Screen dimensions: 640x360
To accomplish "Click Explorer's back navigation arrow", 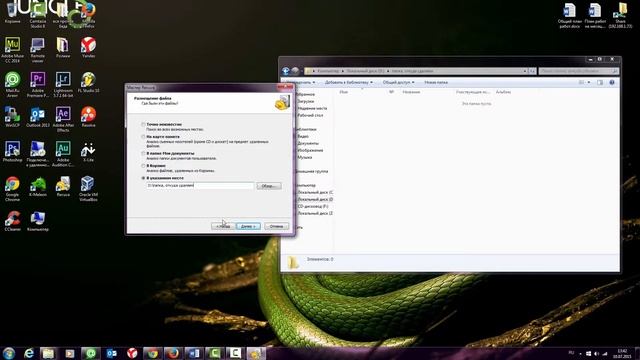I will pyautogui.click(x=286, y=71).
